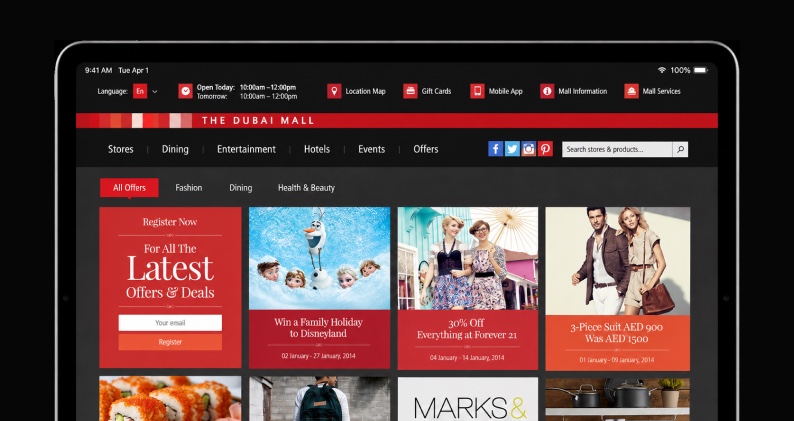This screenshot has height=421, width=794.
Task: Switch to Health & Beauty tab
Action: (306, 187)
